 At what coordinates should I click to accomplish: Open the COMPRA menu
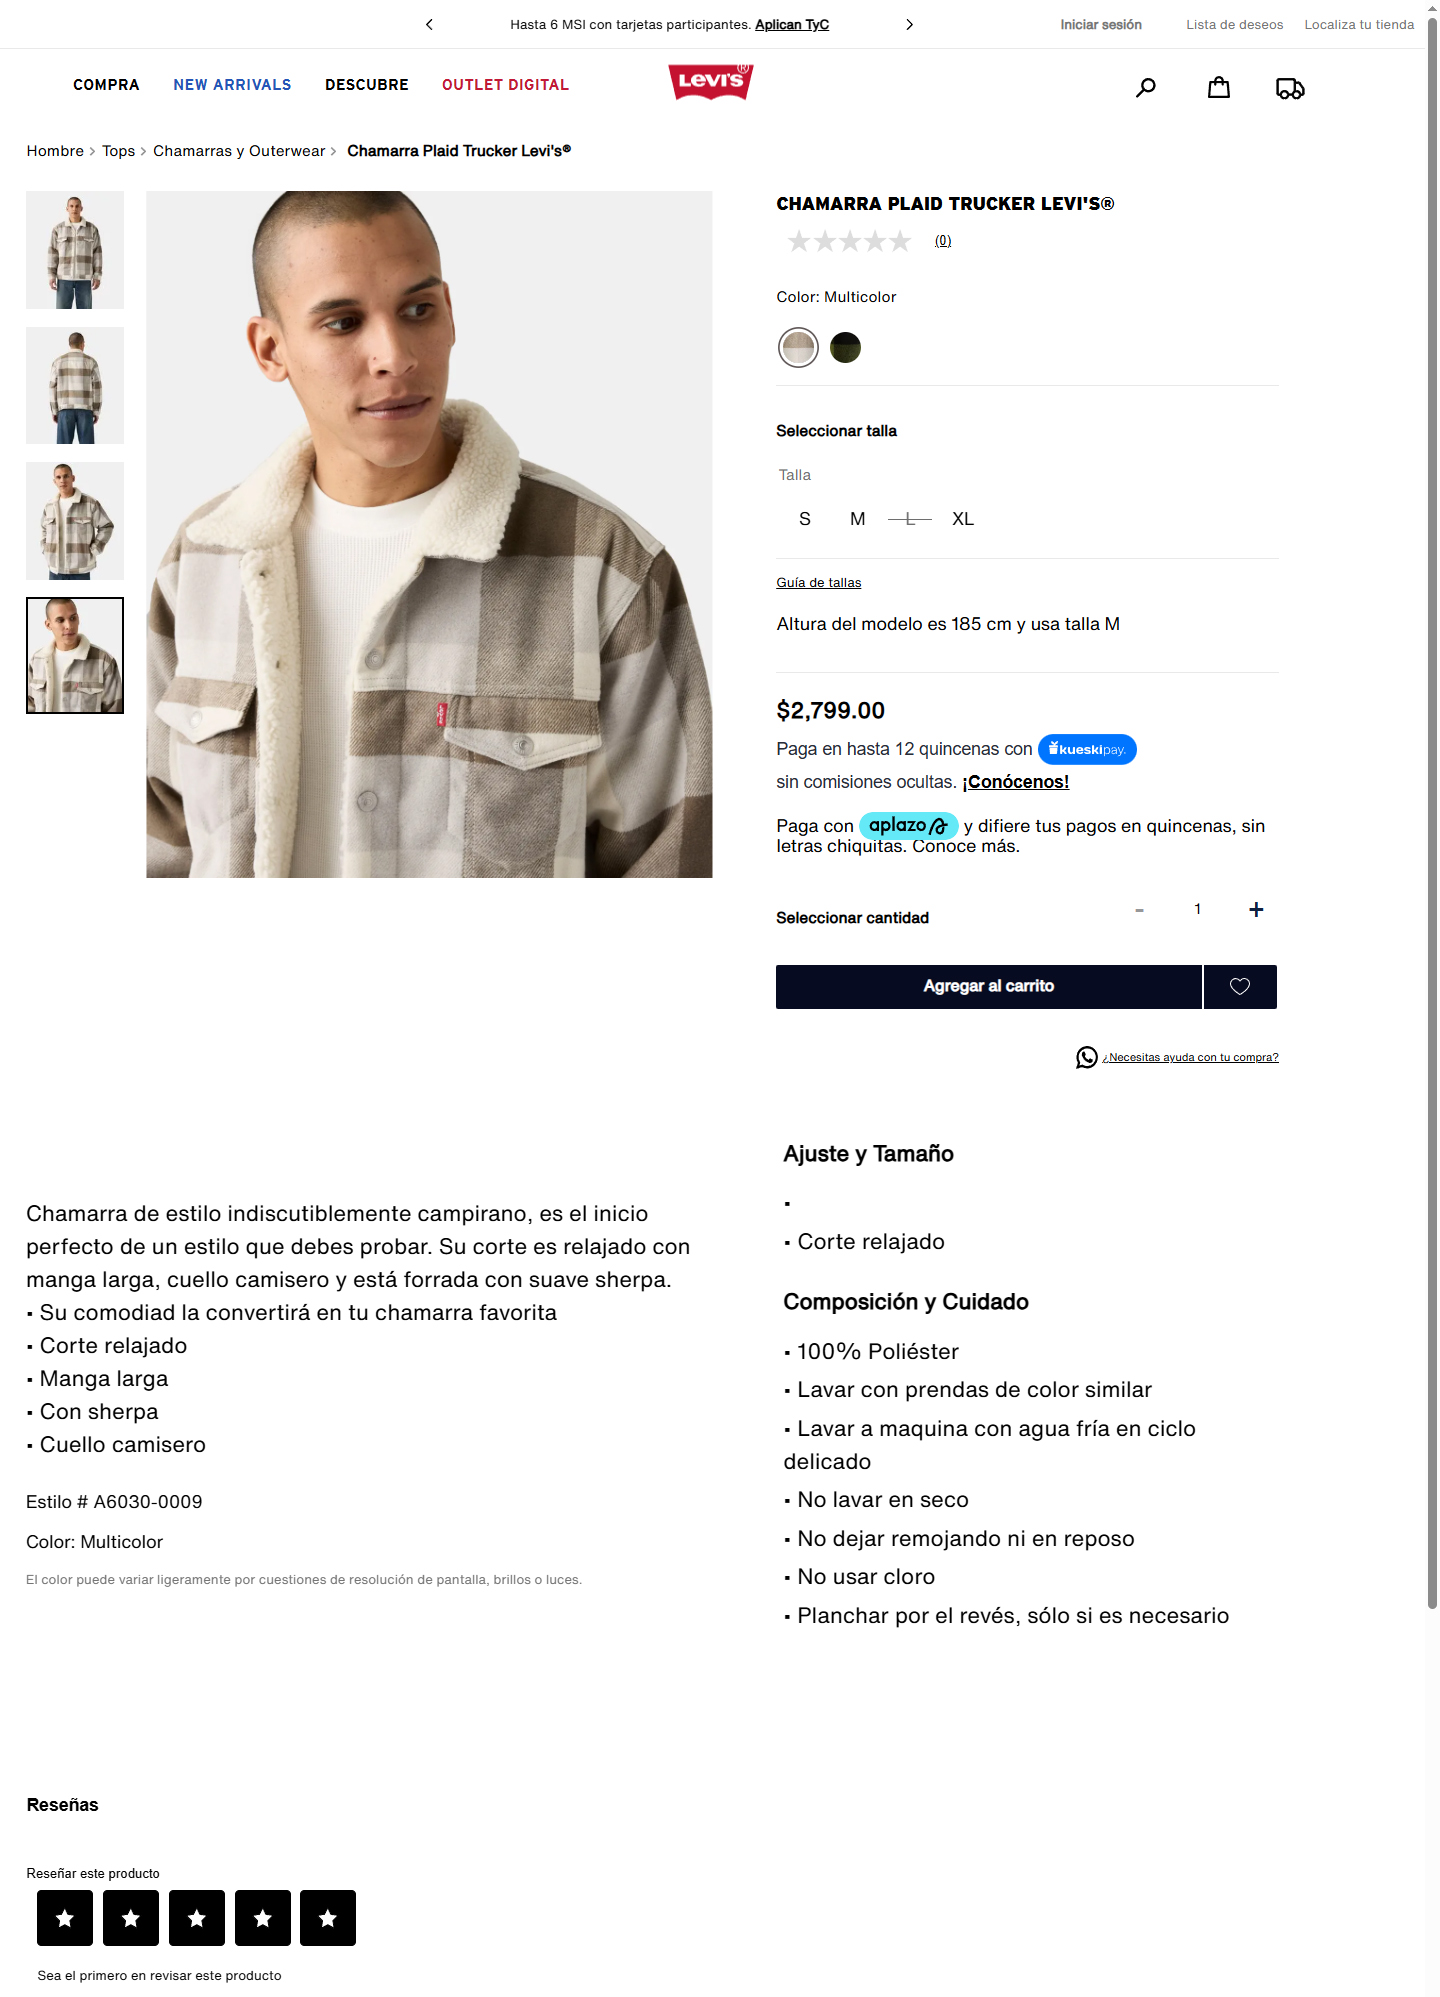click(x=106, y=85)
